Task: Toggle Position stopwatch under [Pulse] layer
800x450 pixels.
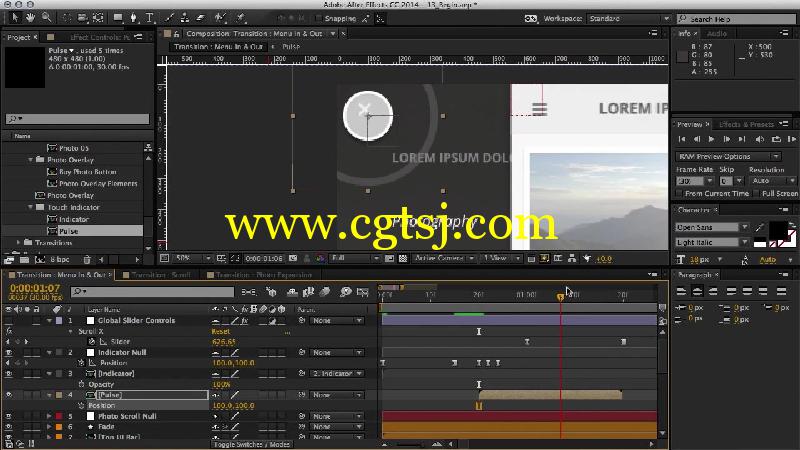Action: coord(81,406)
